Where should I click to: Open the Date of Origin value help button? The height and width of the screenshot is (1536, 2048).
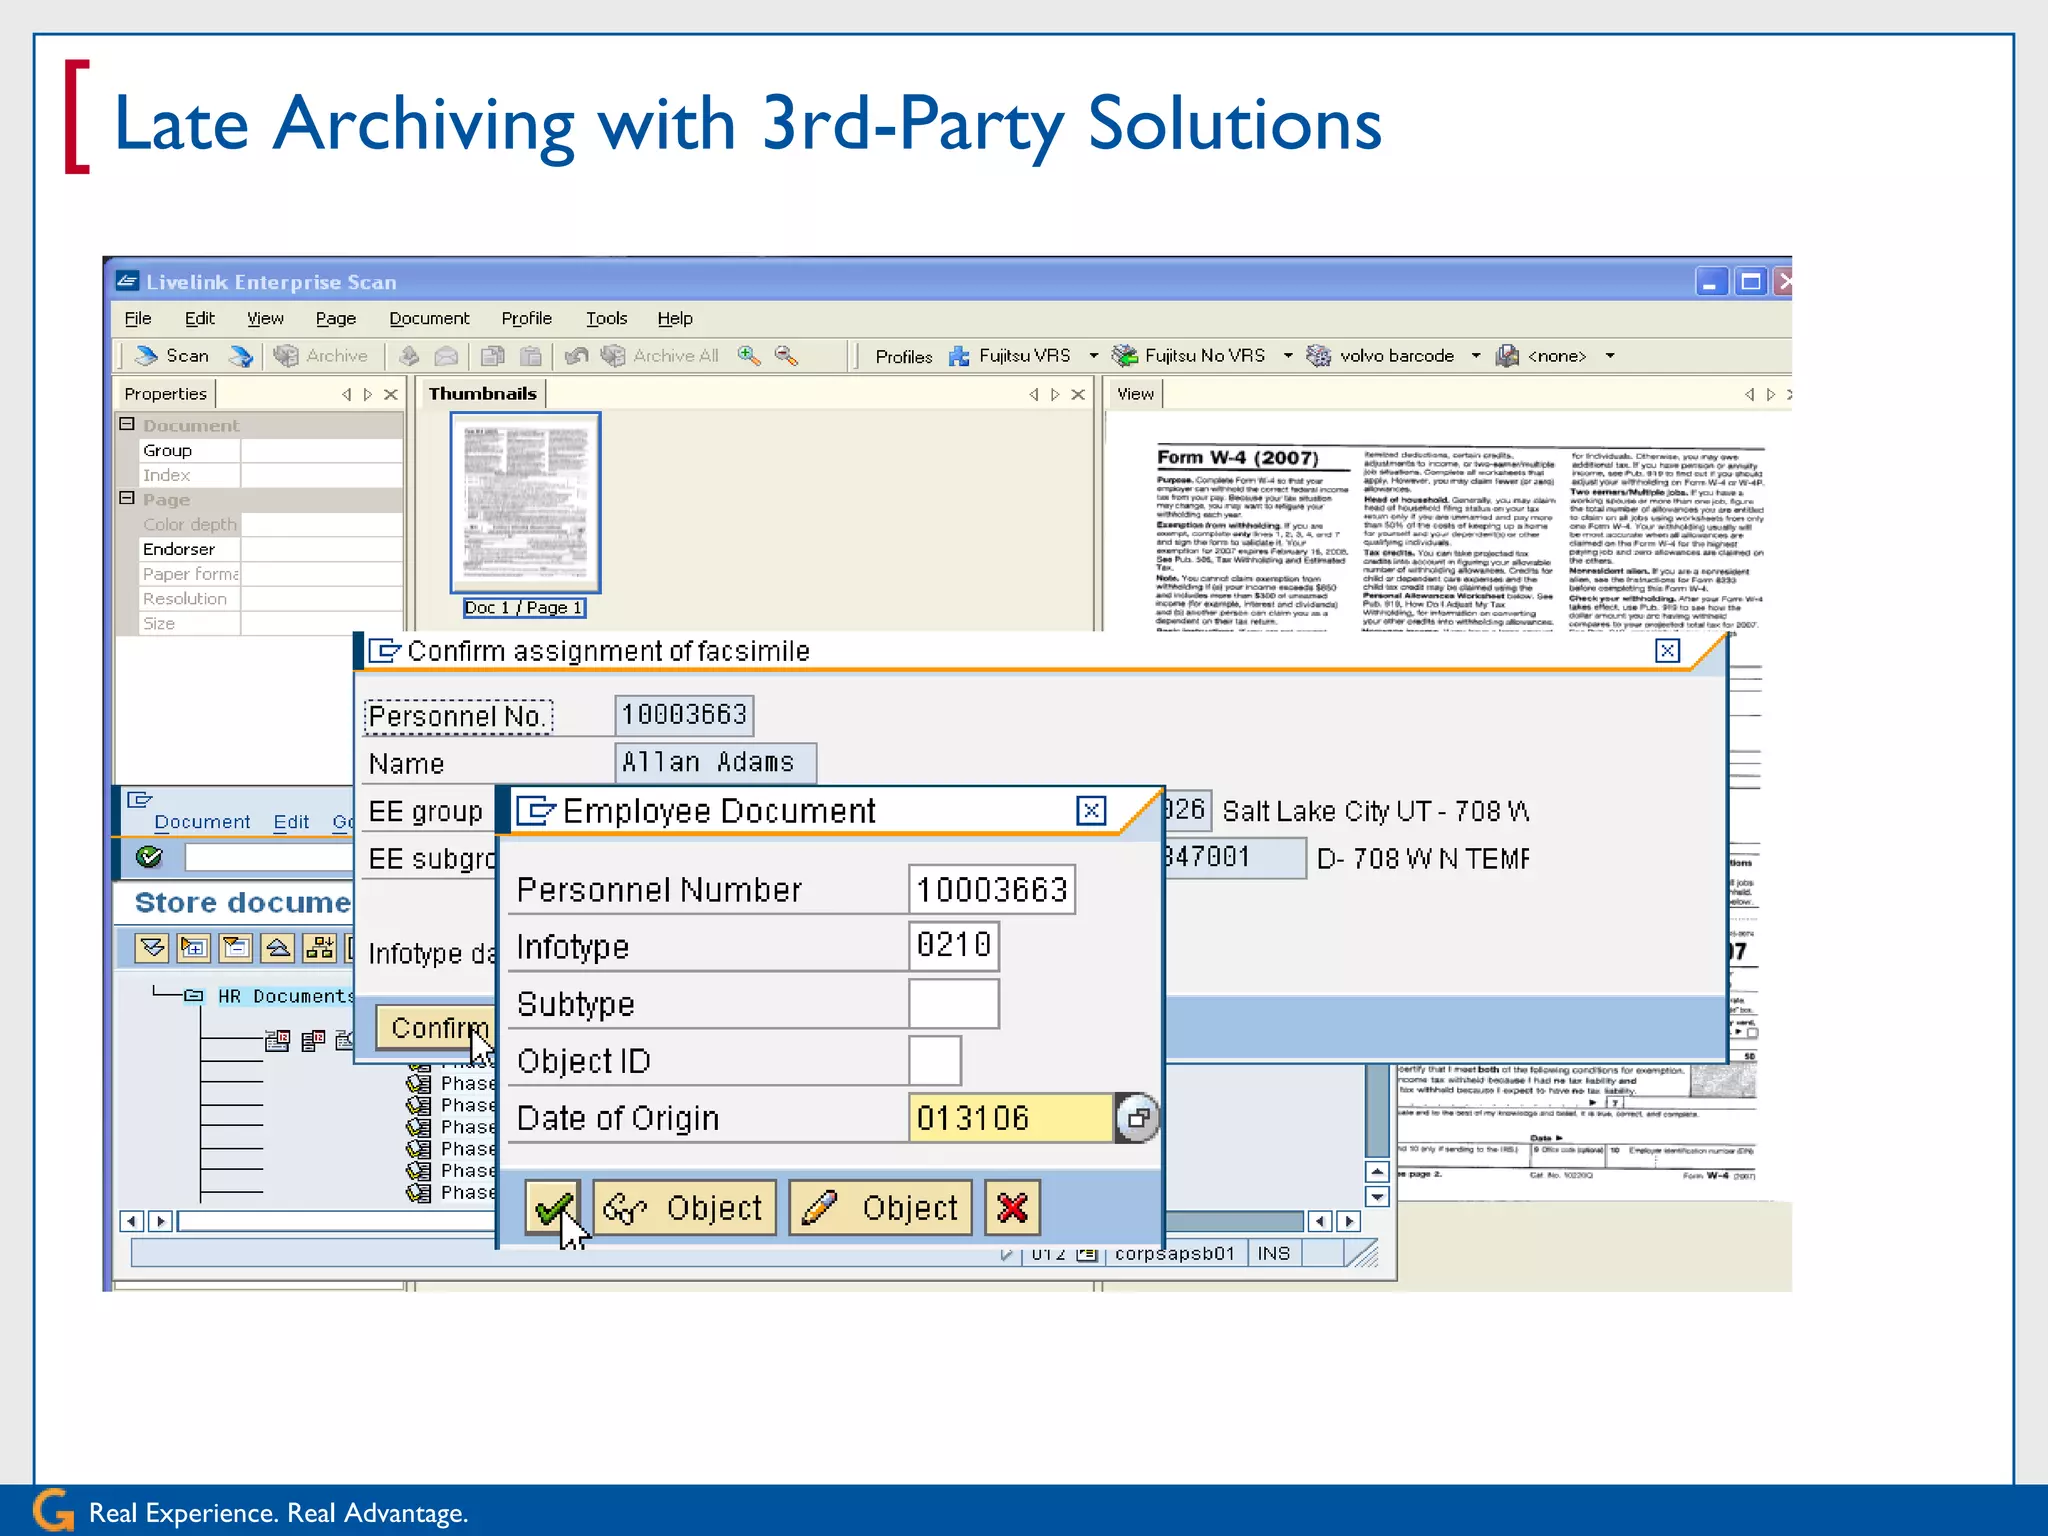(x=1137, y=1118)
